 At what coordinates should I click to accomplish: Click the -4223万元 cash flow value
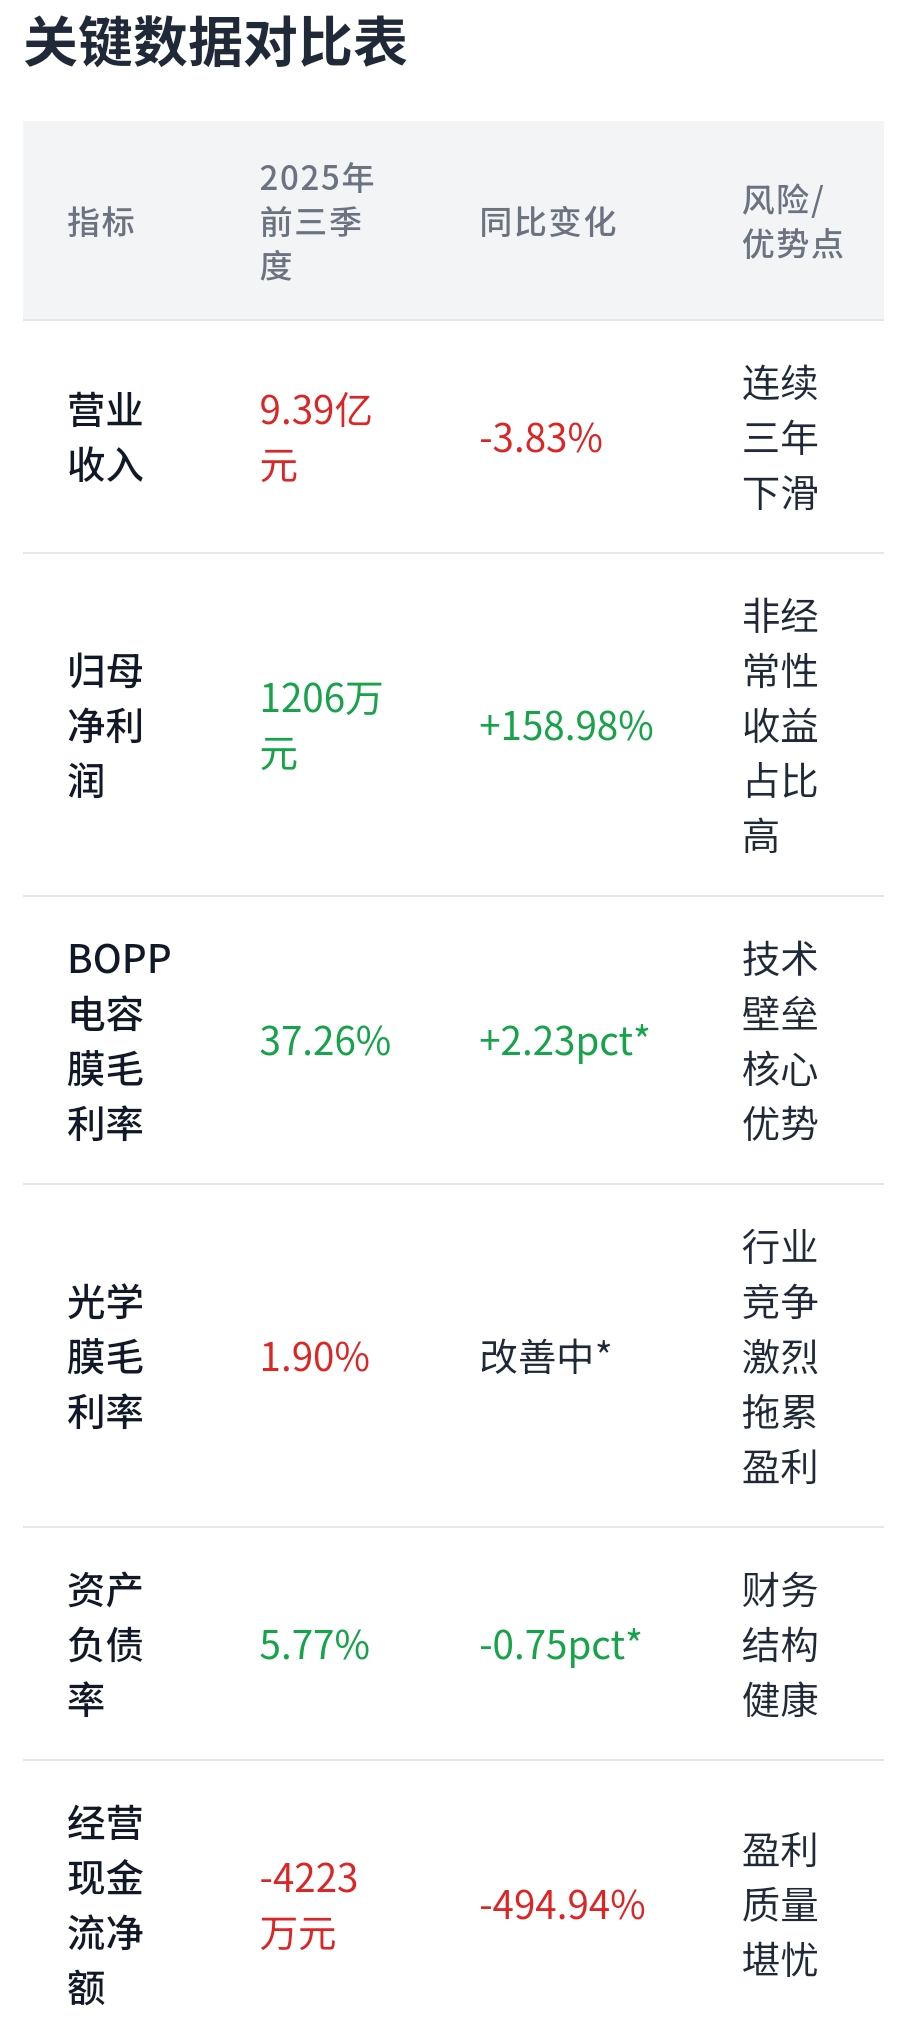point(309,1906)
